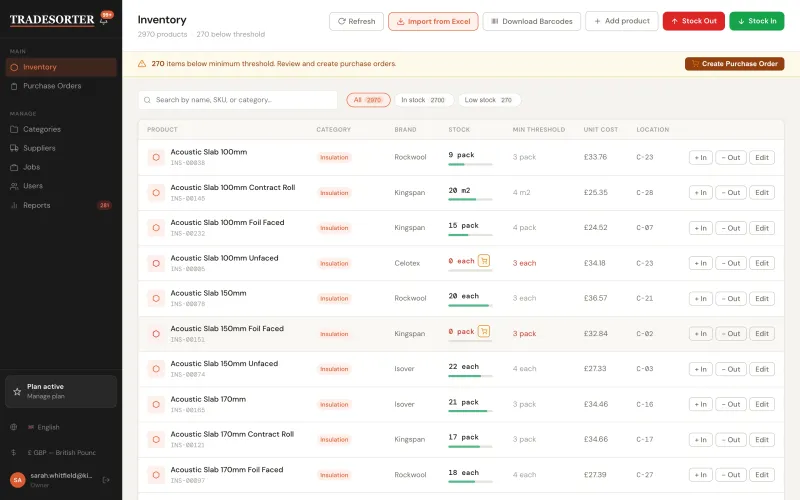Viewport: 800px width, 500px height.
Task: Click product icon for Acoustic Slab 100mm Contract Roll
Action: pyautogui.click(x=156, y=193)
